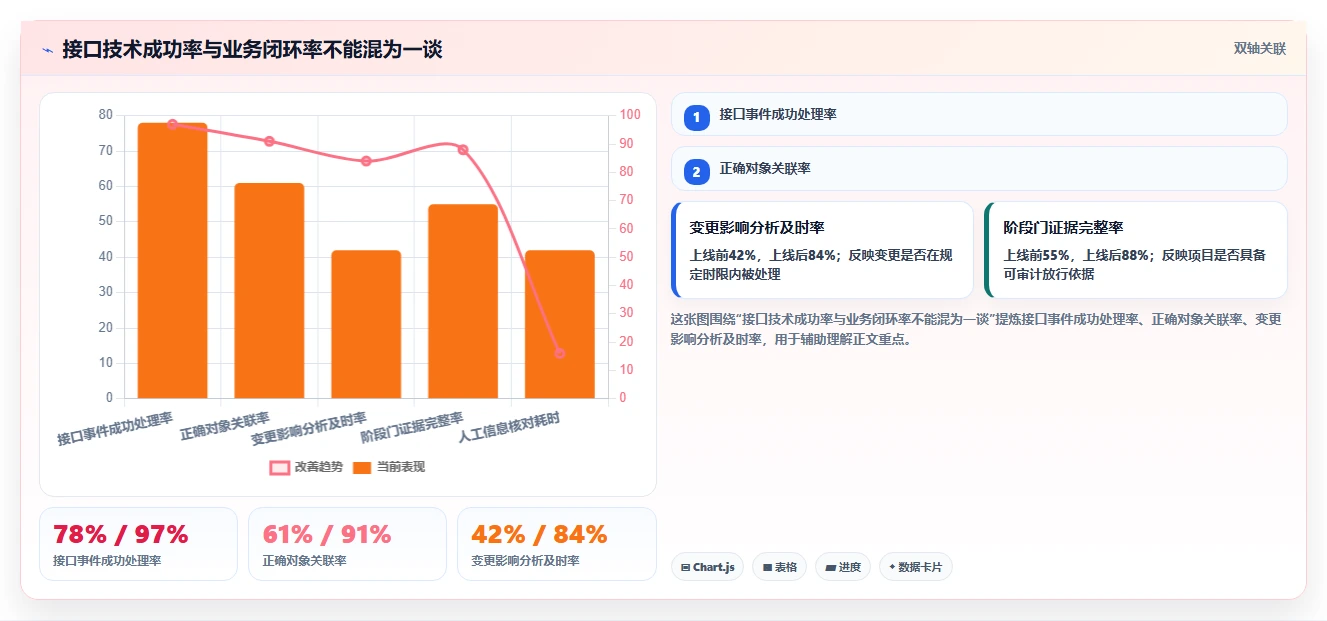Toggle the 当前表现 legend entry

[x=389, y=467]
